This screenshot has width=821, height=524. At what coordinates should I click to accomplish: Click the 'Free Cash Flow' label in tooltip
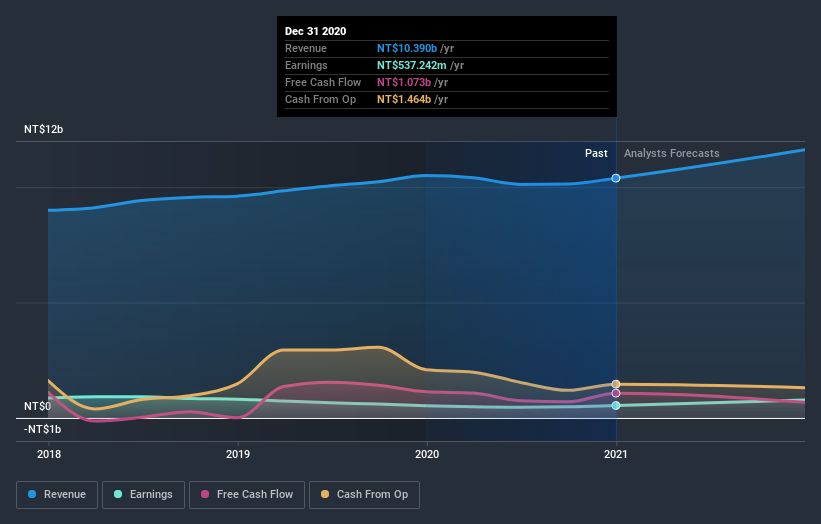pos(323,82)
